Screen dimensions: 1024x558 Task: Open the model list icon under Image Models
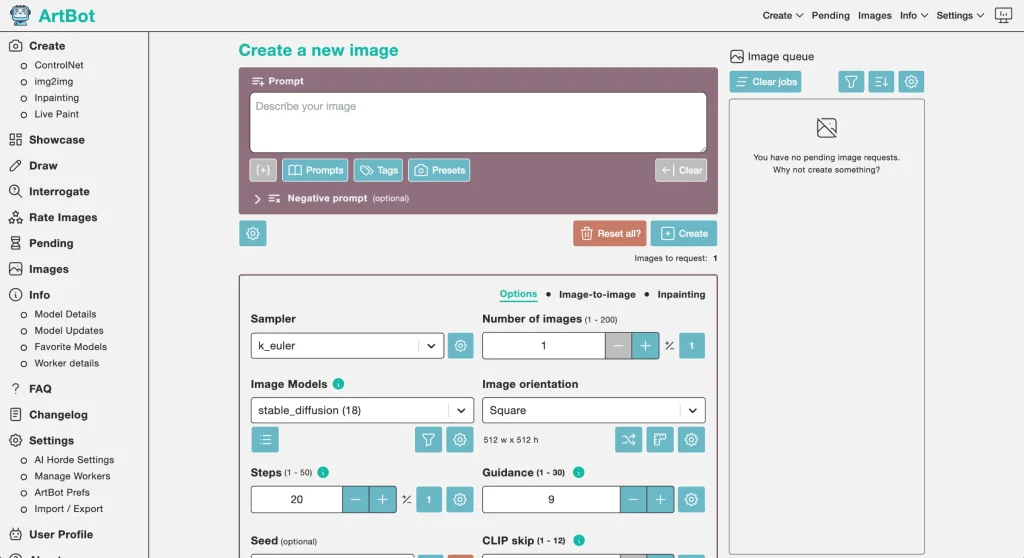[x=265, y=439]
